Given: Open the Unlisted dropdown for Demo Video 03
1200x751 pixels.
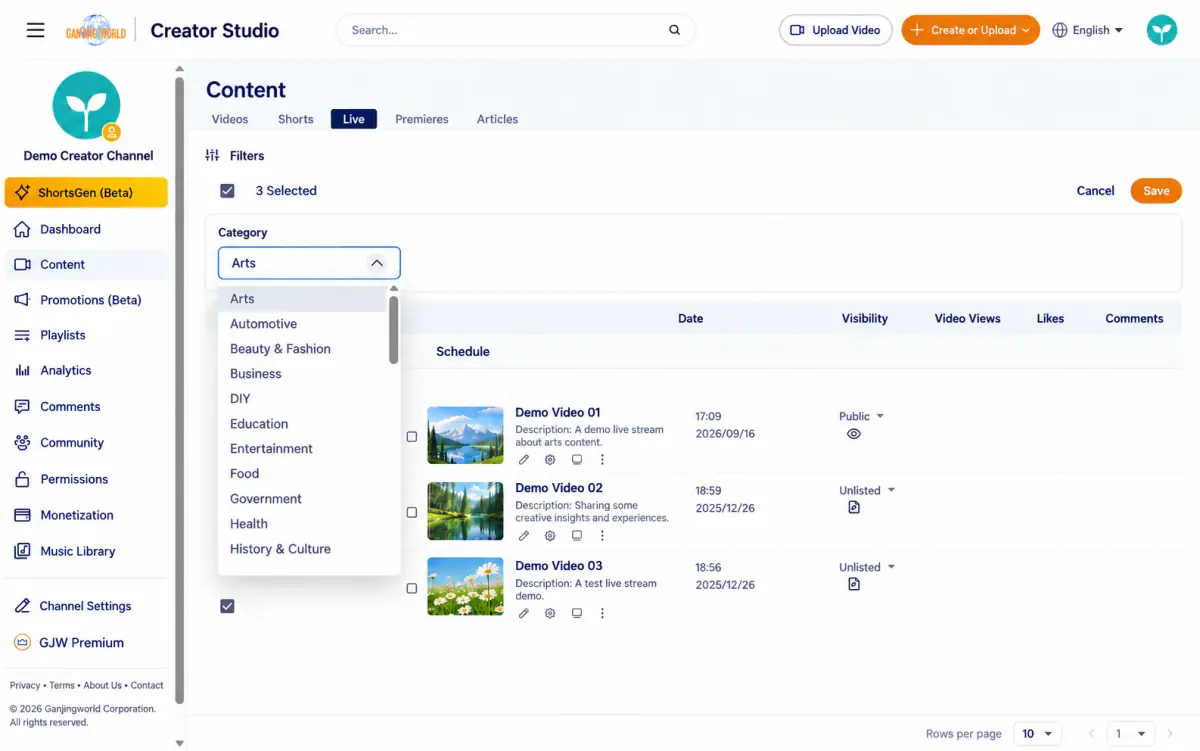Looking at the screenshot, I should coord(867,567).
